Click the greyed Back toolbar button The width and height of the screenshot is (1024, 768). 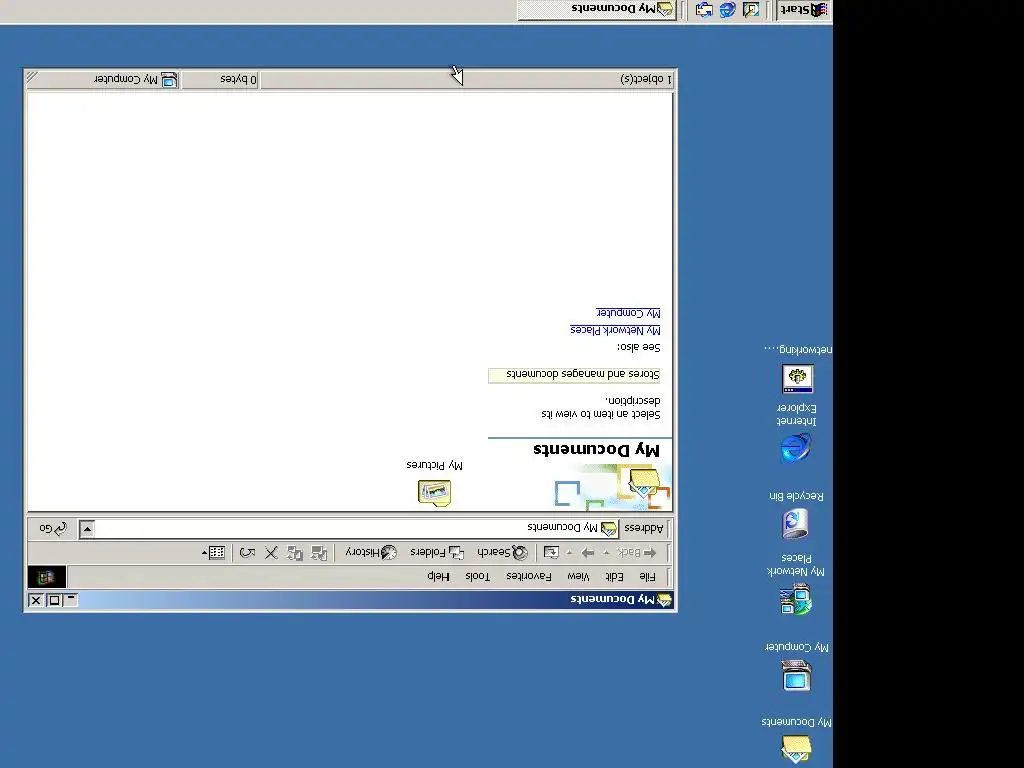click(x=637, y=552)
